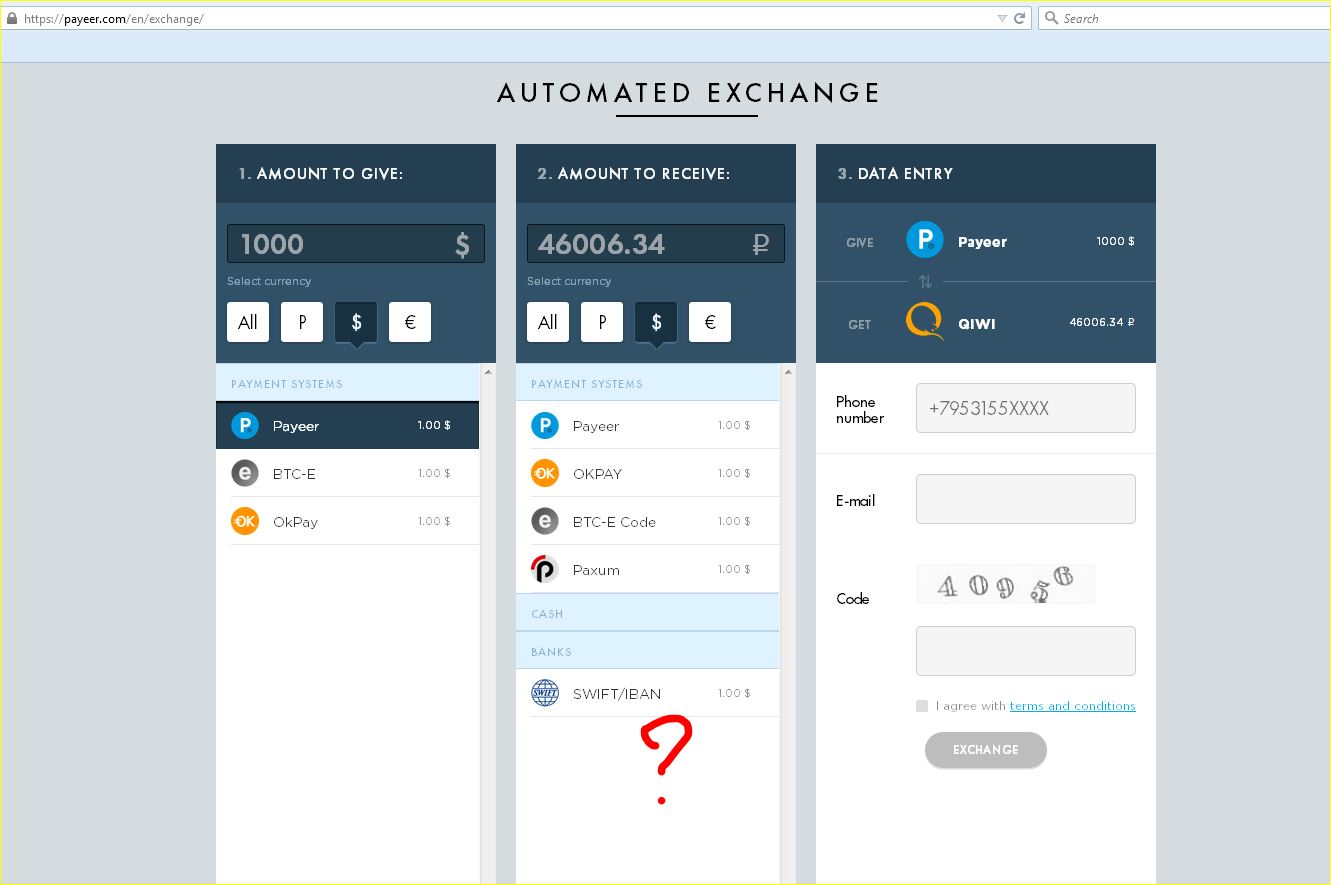The height and width of the screenshot is (885, 1331).
Task: Select dollar currency under Amount to Receive
Action: (x=656, y=322)
